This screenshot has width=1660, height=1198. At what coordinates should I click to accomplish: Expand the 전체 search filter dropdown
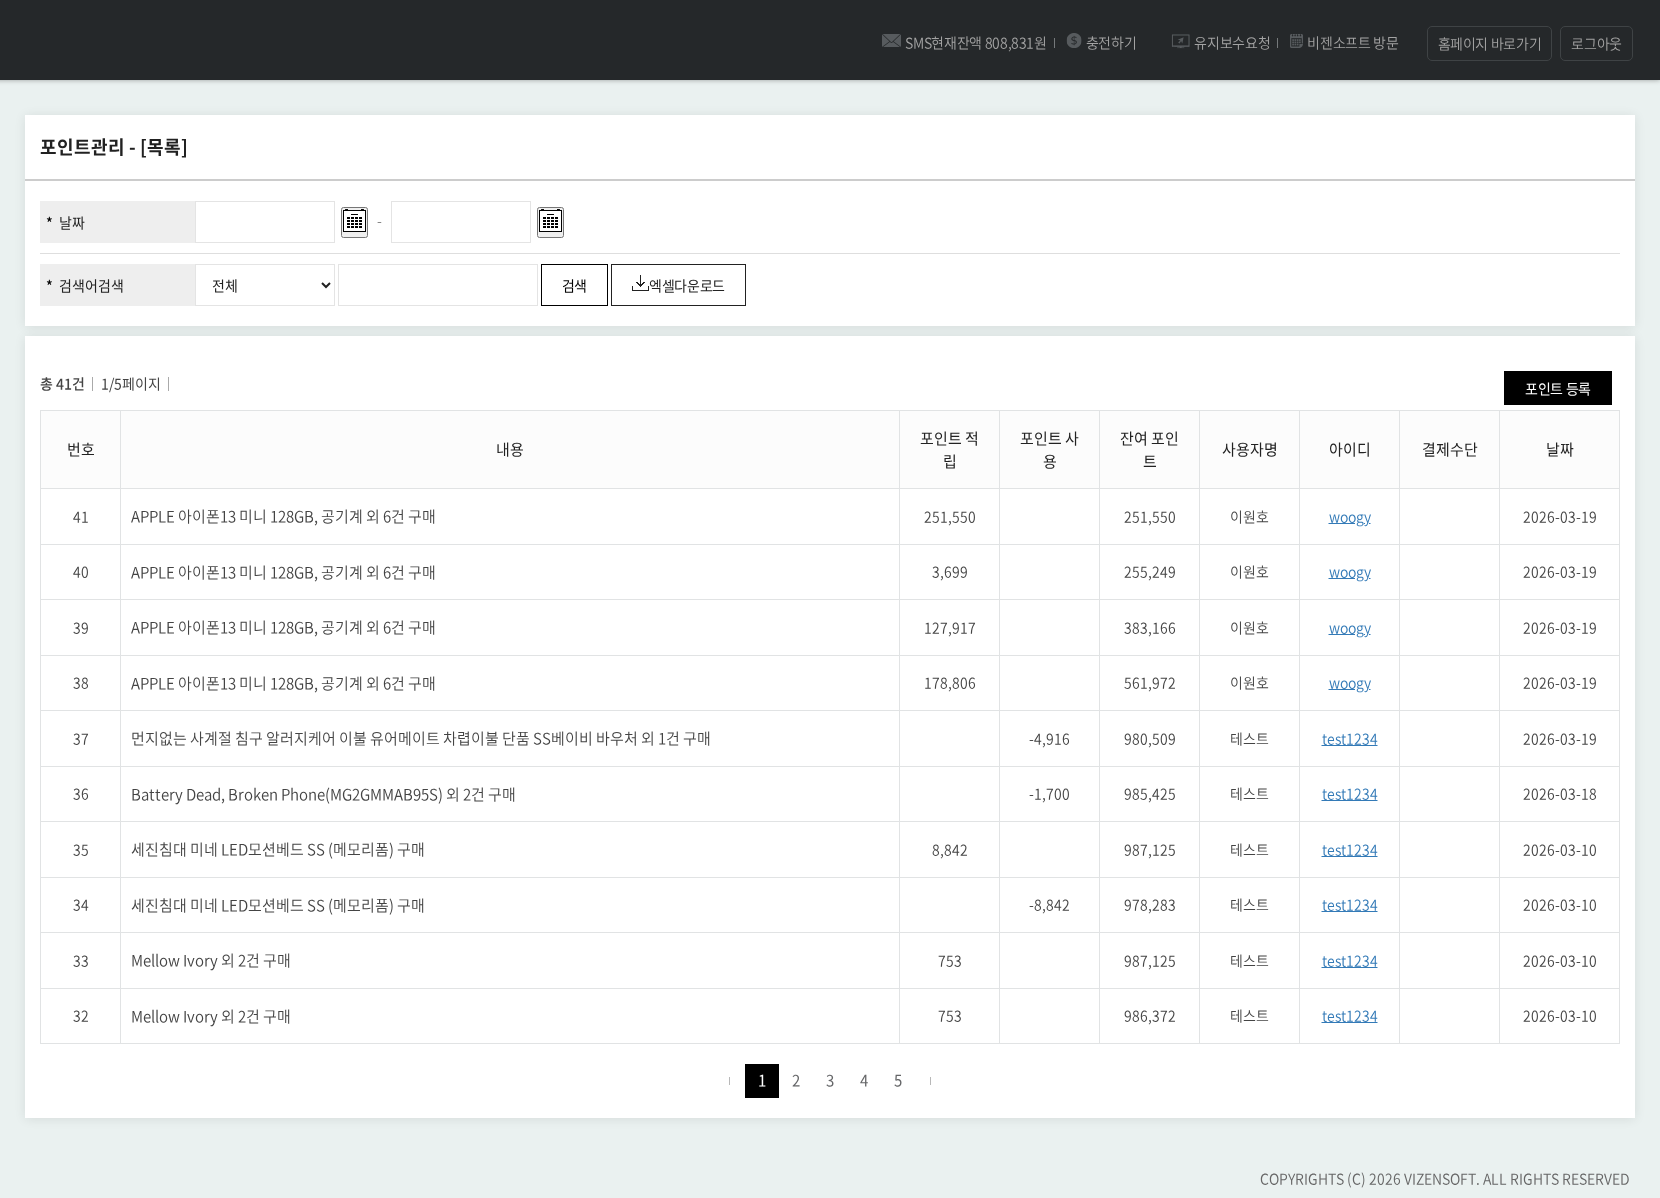coord(265,285)
